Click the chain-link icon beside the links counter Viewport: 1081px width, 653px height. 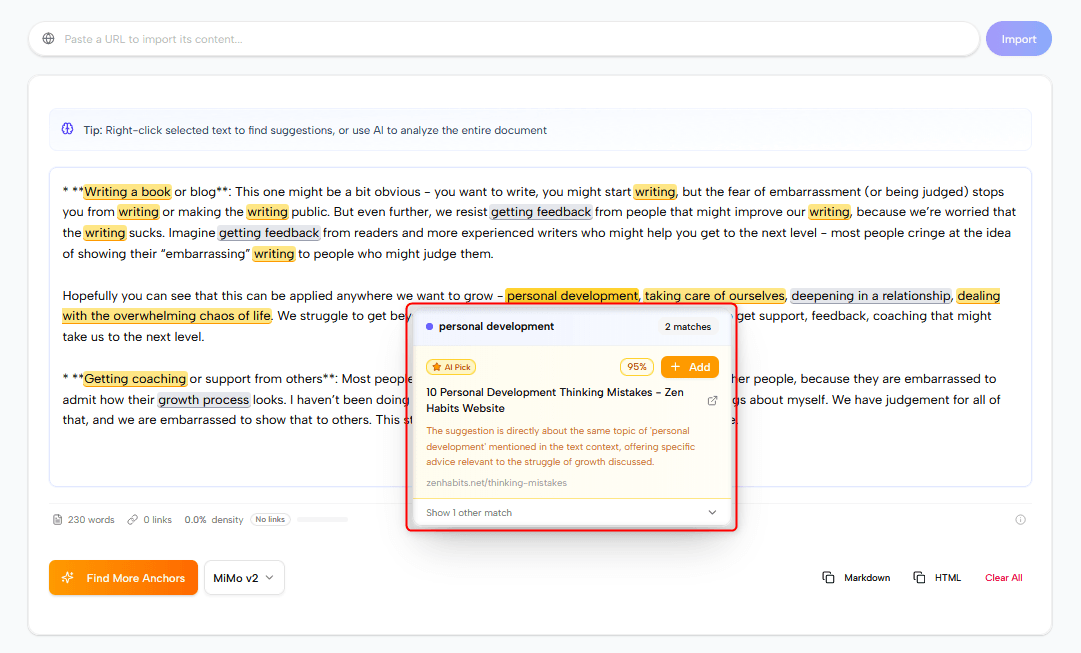point(131,519)
